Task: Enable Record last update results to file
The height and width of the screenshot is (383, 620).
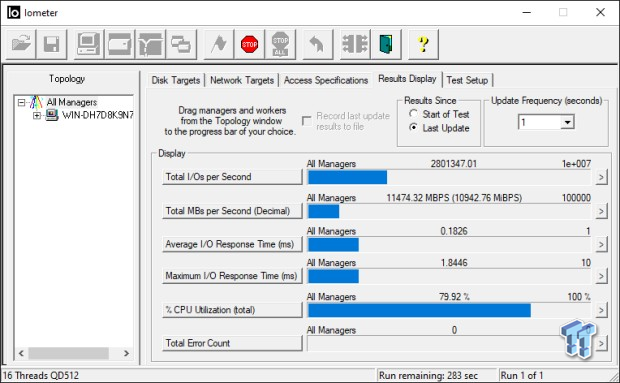Action: 307,121
